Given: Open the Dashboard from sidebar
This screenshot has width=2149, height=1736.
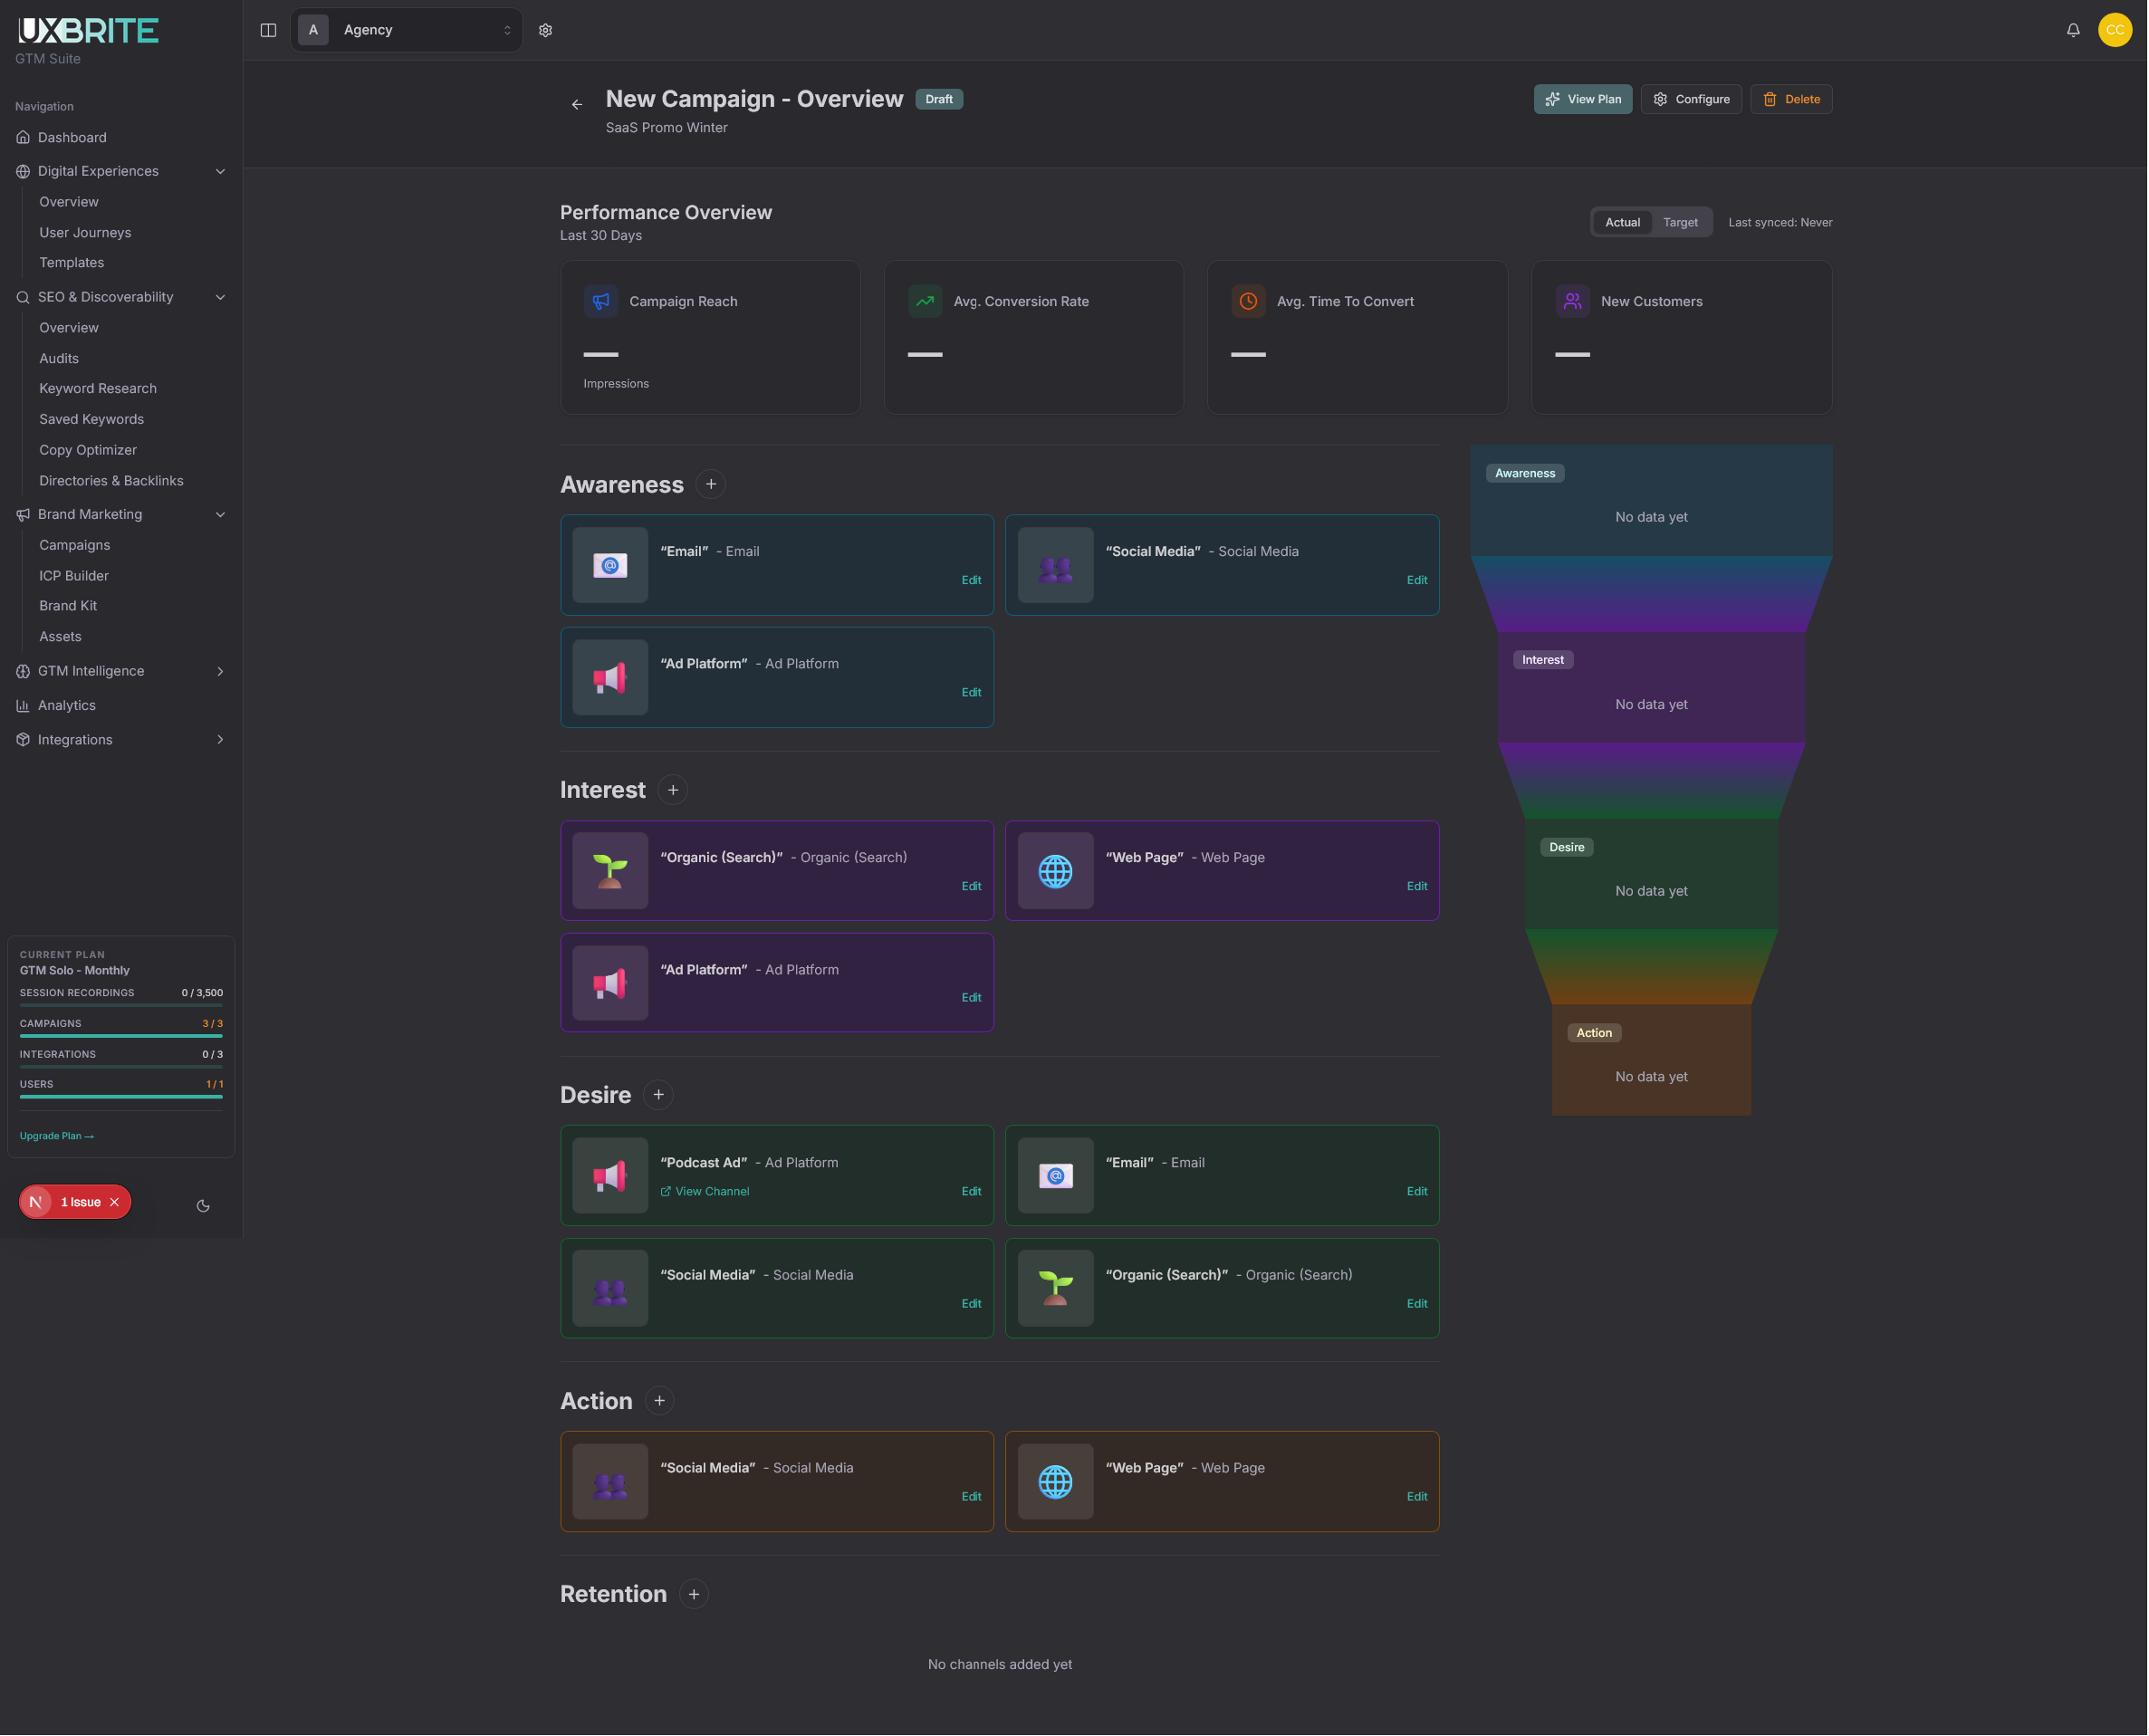Looking at the screenshot, I should (x=71, y=137).
